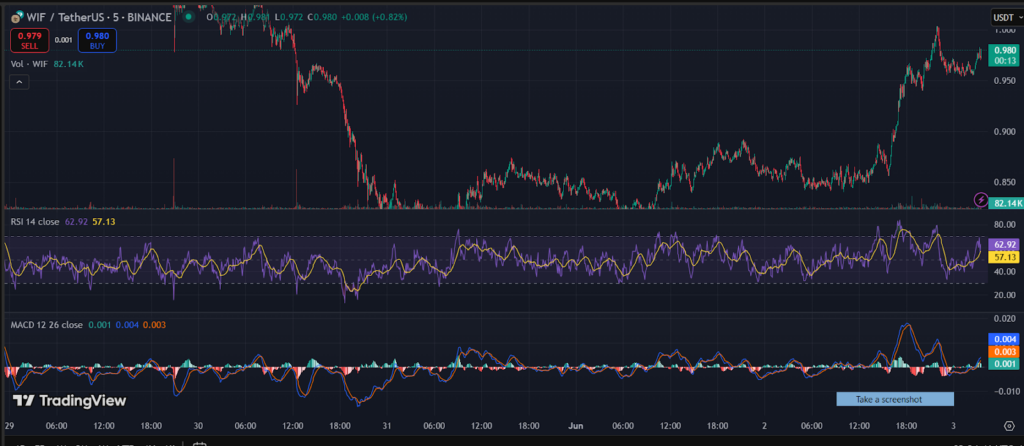1024x446 pixels.
Task: Click the TradingView logo
Action: [x=68, y=401]
